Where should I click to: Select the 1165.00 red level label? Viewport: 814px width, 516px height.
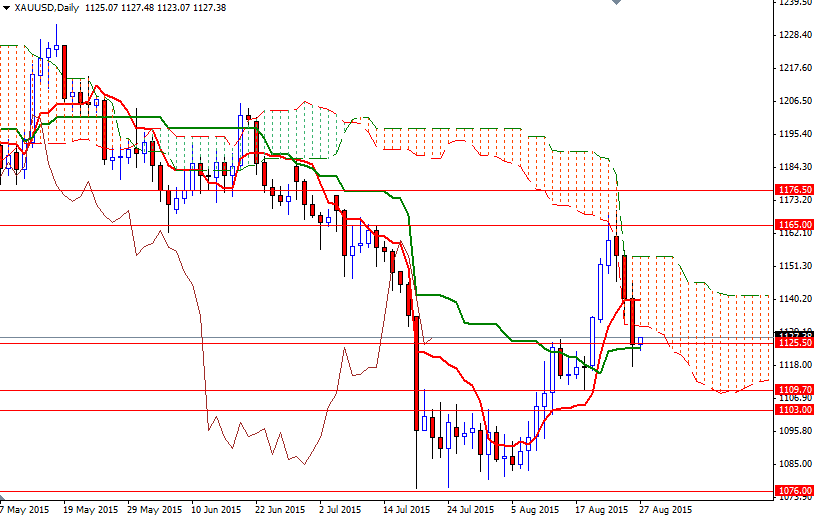click(794, 225)
